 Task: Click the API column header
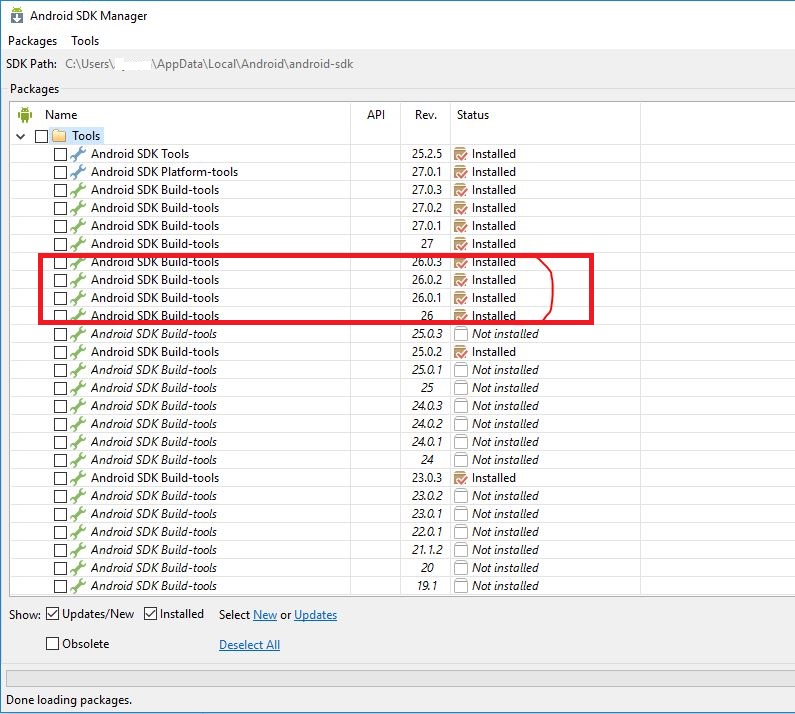[376, 115]
